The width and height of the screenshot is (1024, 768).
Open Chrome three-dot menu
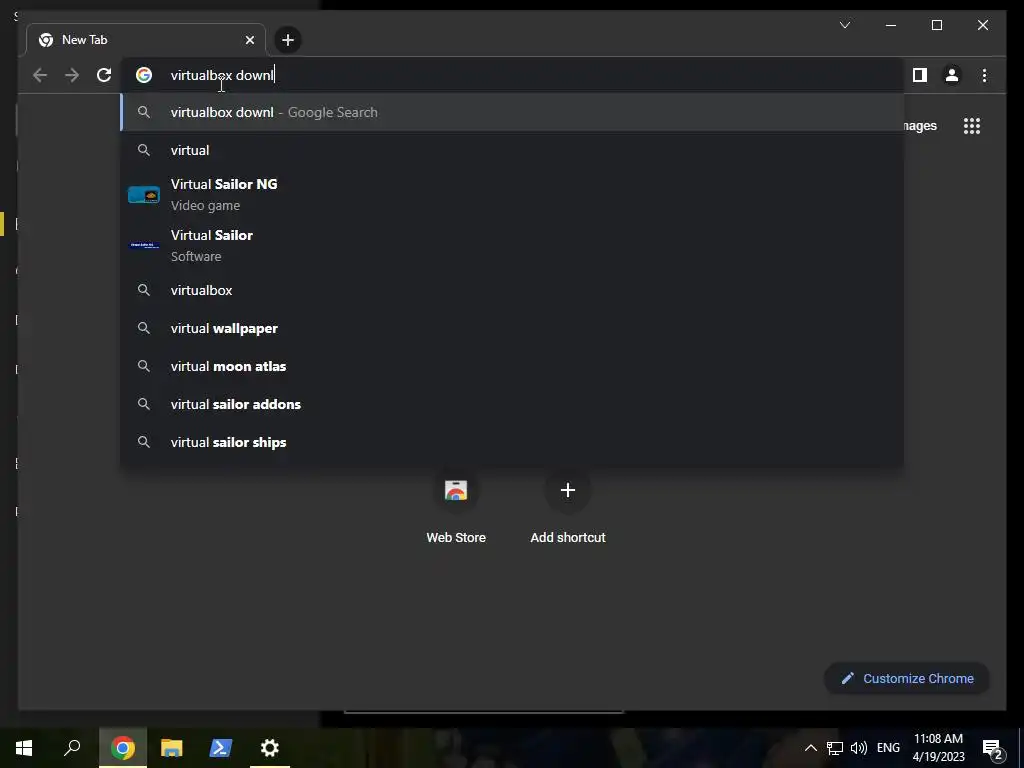click(984, 75)
